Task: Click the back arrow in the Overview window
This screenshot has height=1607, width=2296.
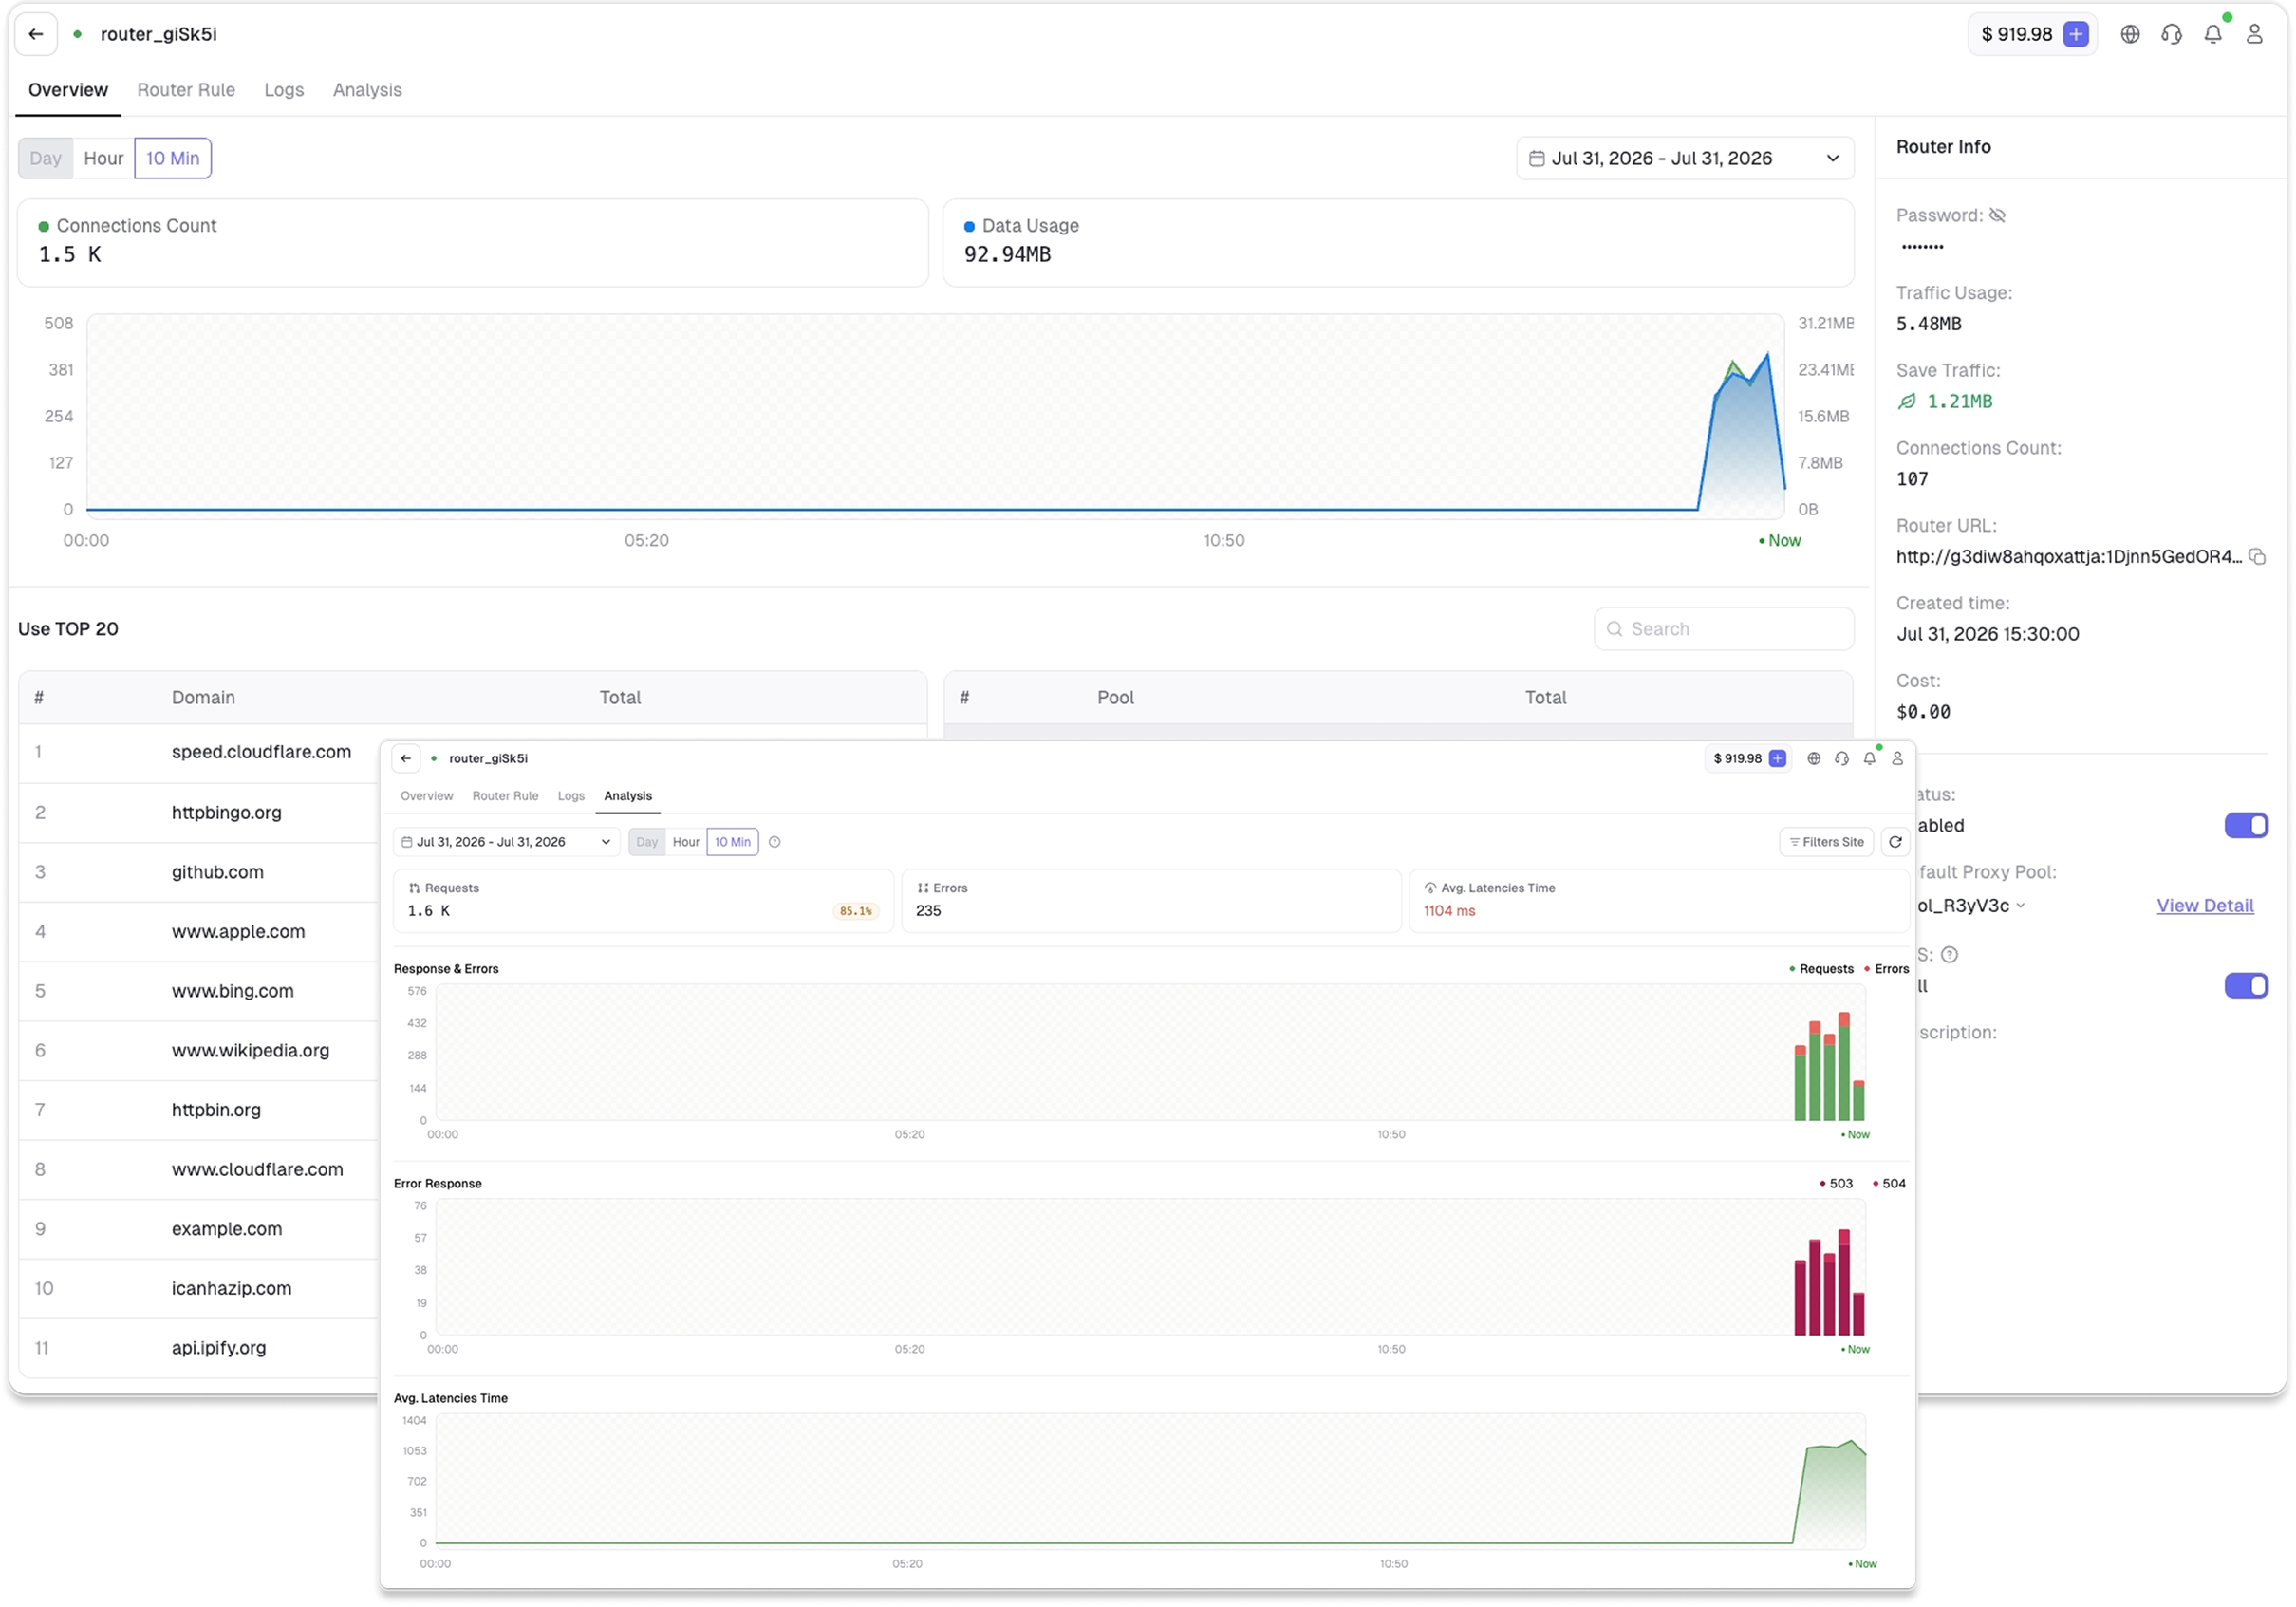Action: coord(36,34)
